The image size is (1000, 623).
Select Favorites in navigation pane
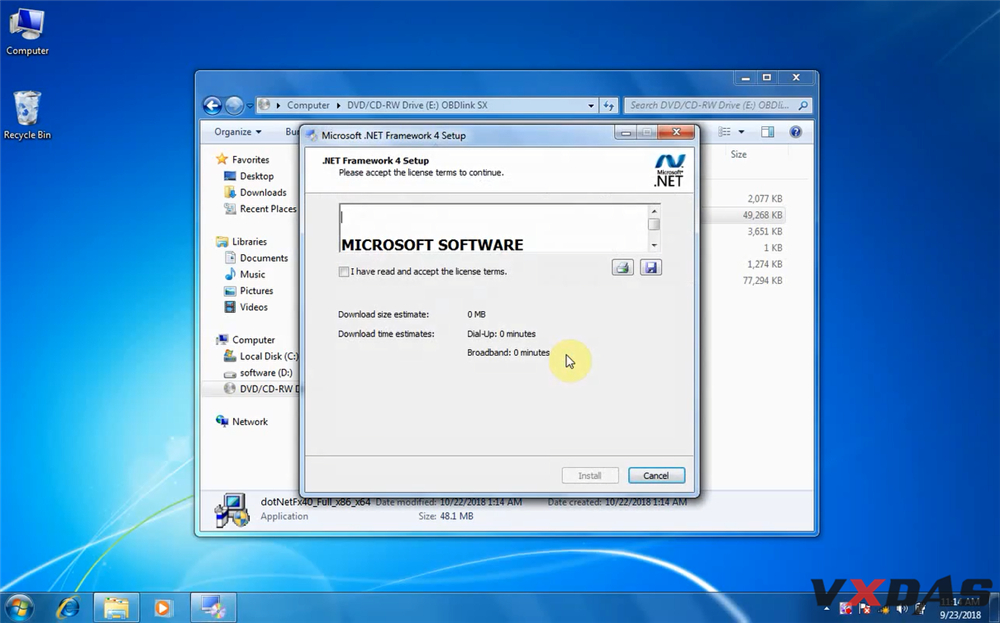point(242,159)
